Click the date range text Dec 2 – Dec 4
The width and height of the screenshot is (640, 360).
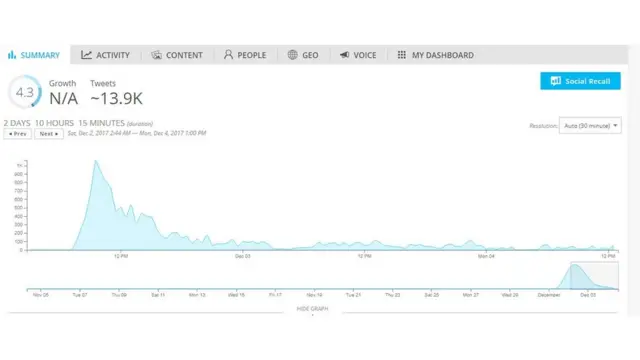click(137, 133)
